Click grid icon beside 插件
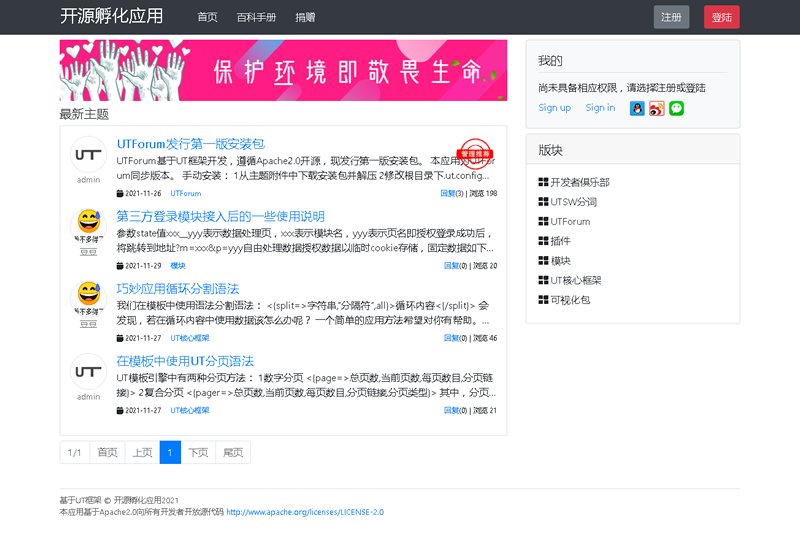Viewport: 800px width, 543px height. click(543, 241)
